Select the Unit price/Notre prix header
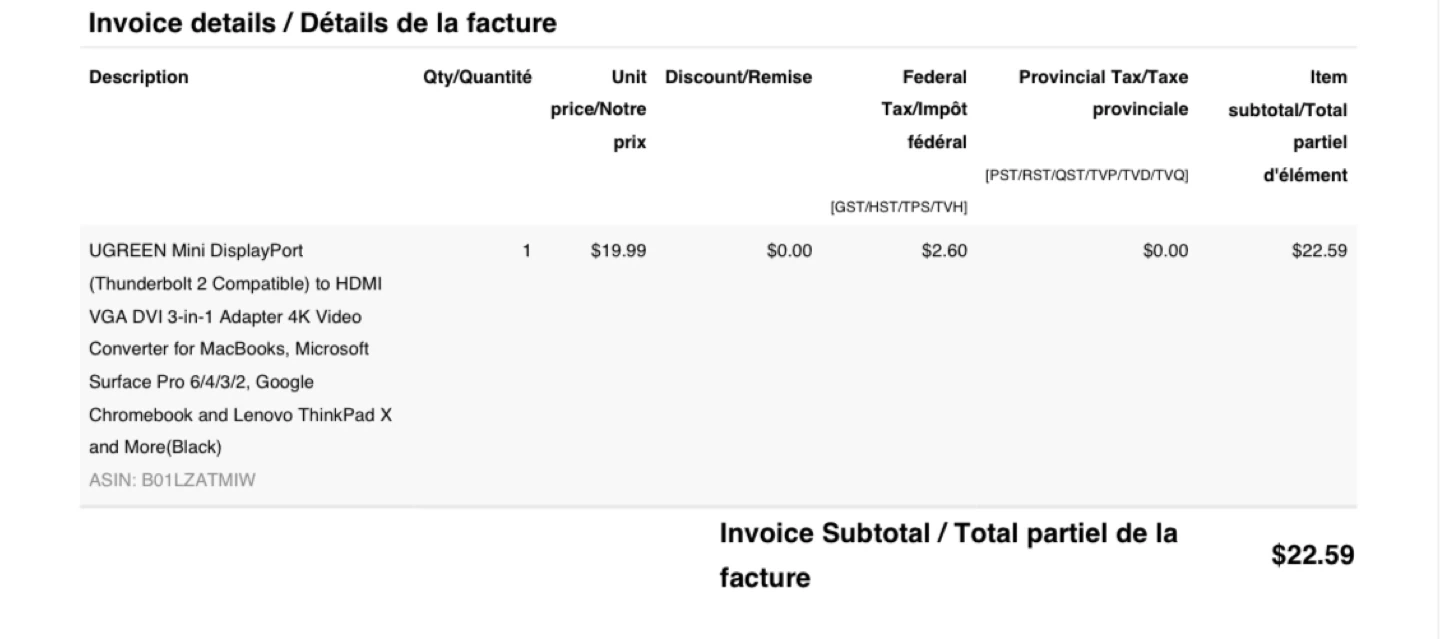 point(599,109)
